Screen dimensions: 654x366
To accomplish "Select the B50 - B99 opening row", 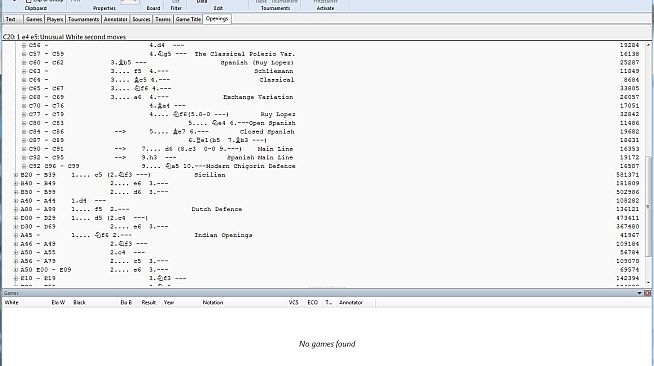I will pyautogui.click(x=330, y=192).
